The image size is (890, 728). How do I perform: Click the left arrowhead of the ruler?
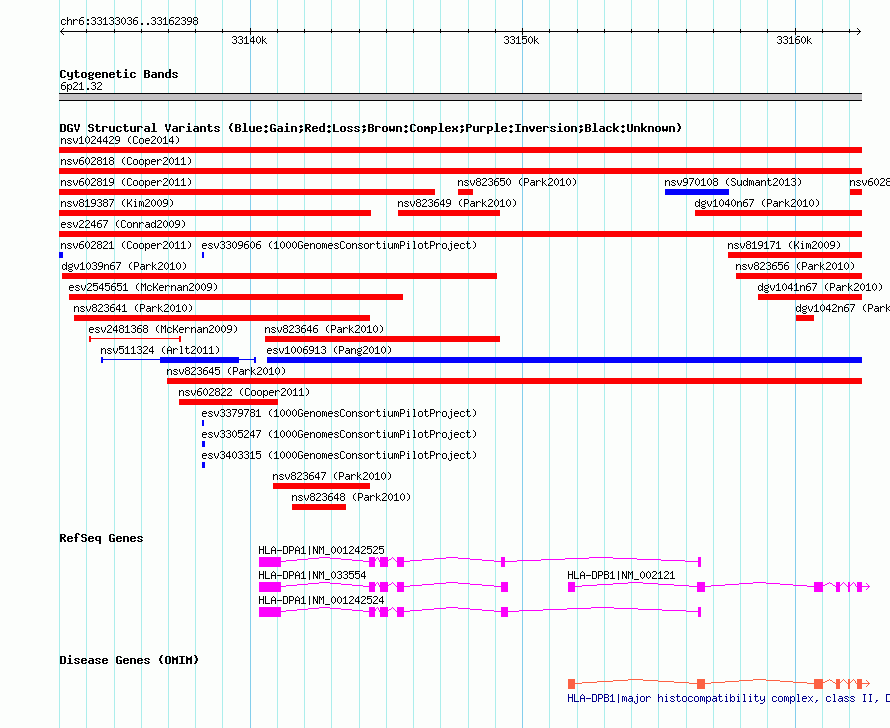pos(62,31)
